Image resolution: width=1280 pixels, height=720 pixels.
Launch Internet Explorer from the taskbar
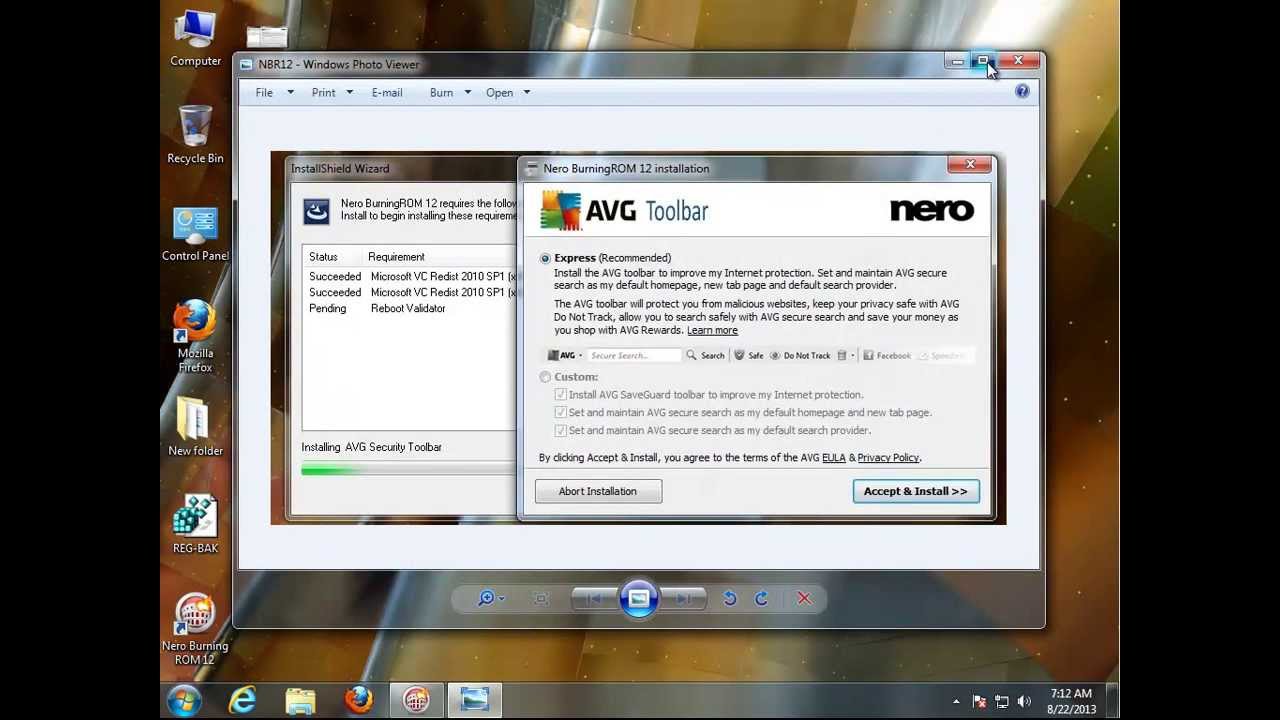click(x=243, y=700)
